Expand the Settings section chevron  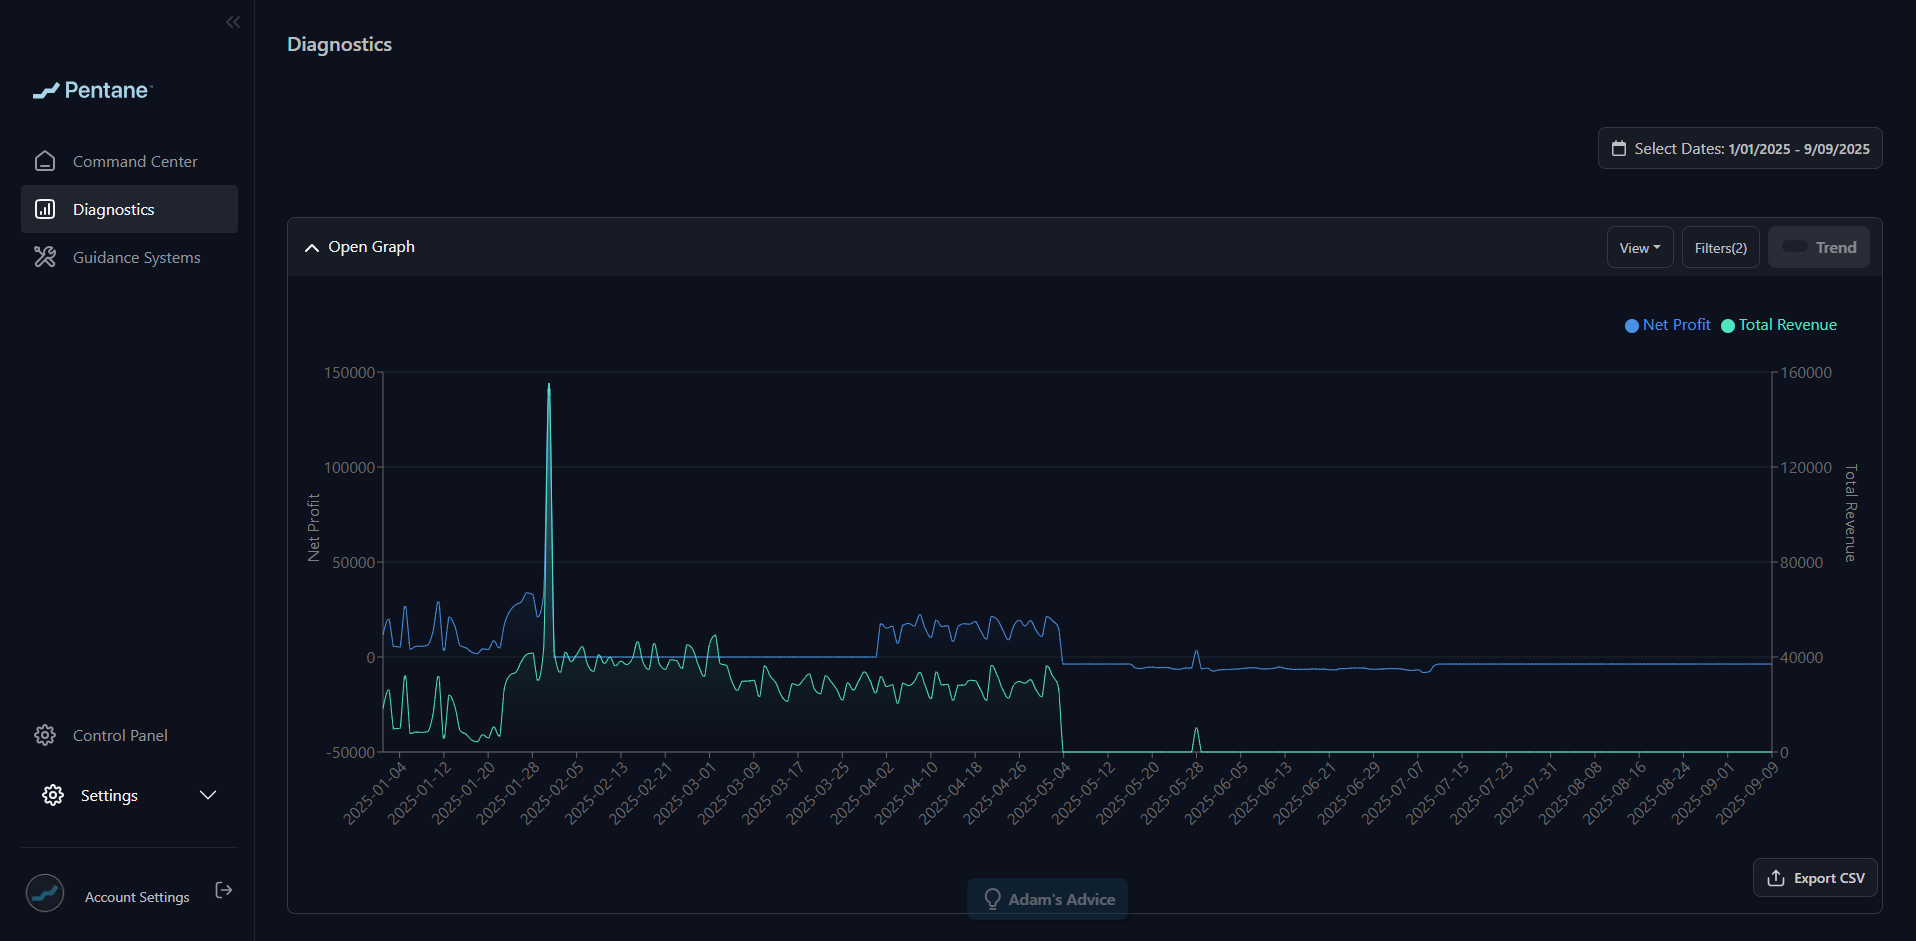click(208, 795)
